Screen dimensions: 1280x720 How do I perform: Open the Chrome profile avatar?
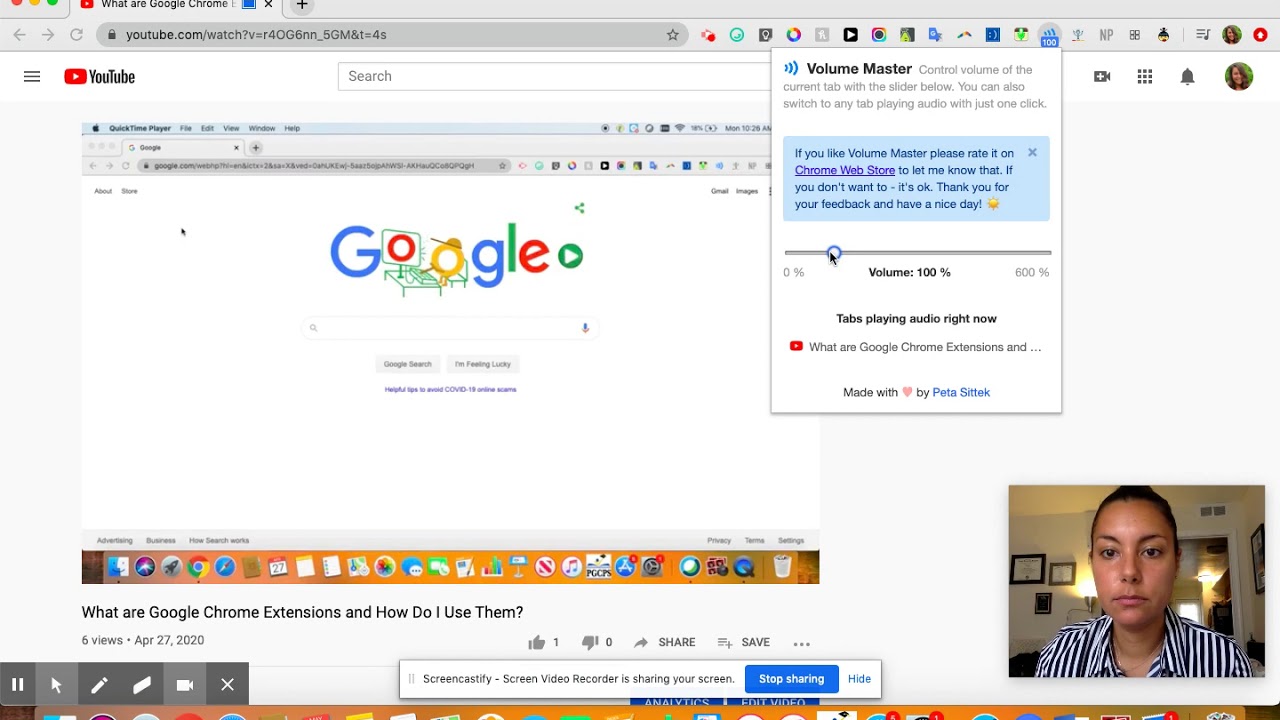coord(1232,35)
